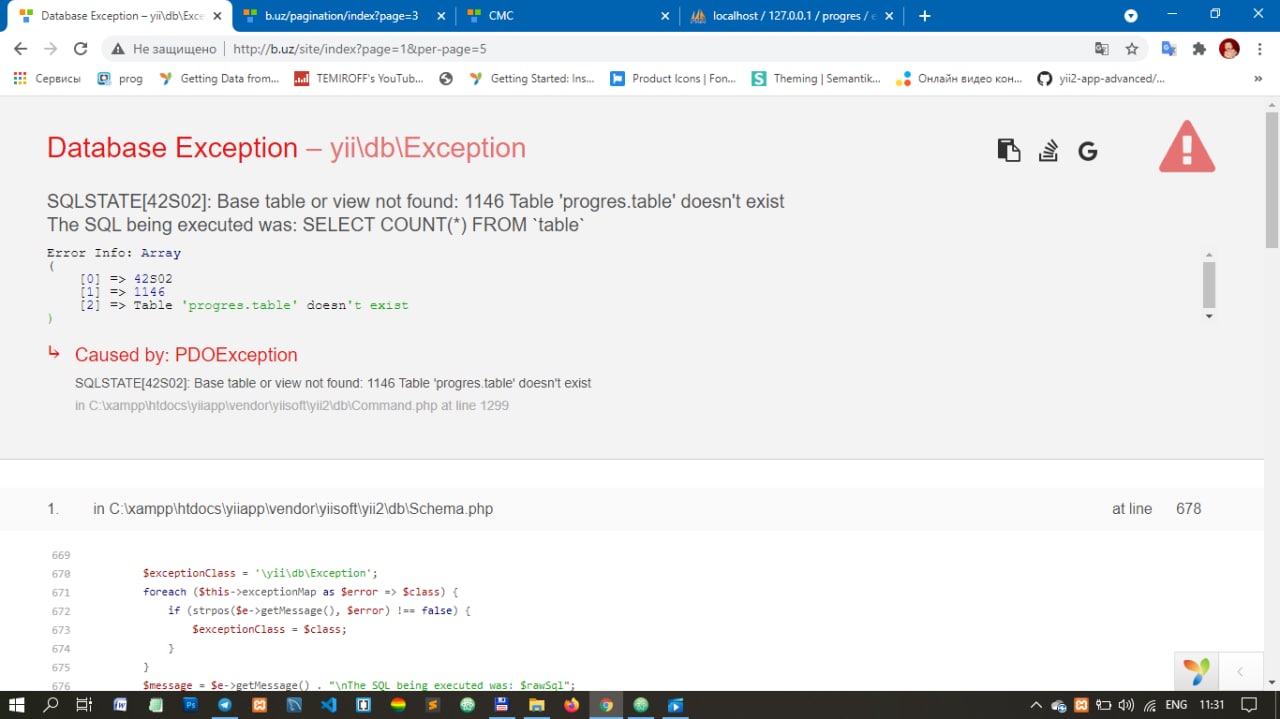The image size is (1280, 719).
Task: Open Sublime Text from the taskbar
Action: click(x=433, y=705)
